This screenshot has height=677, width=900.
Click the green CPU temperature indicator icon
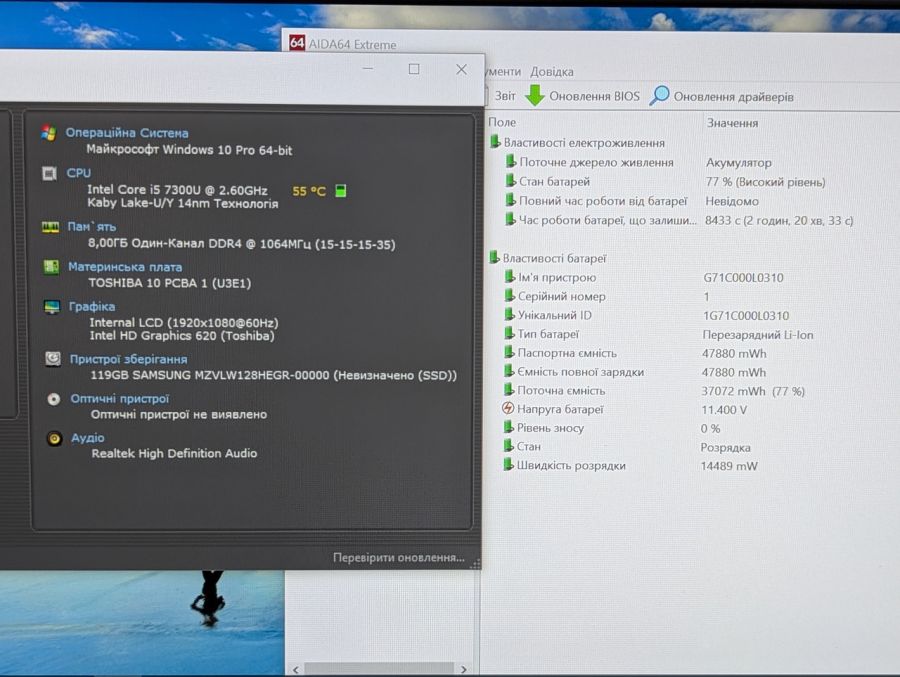pos(340,191)
